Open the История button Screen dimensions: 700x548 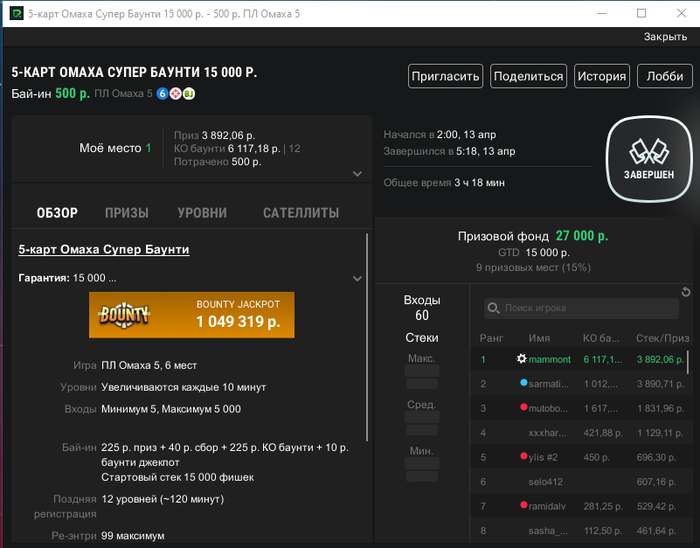click(601, 76)
